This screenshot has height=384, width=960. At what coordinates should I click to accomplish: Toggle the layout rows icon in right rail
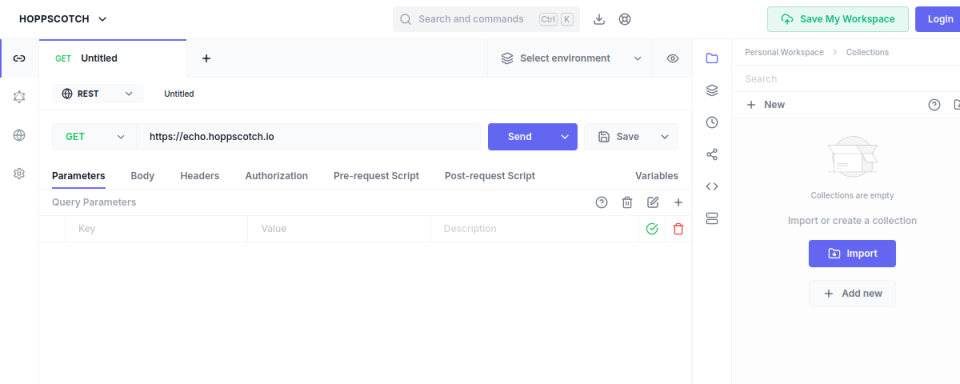tap(711, 219)
